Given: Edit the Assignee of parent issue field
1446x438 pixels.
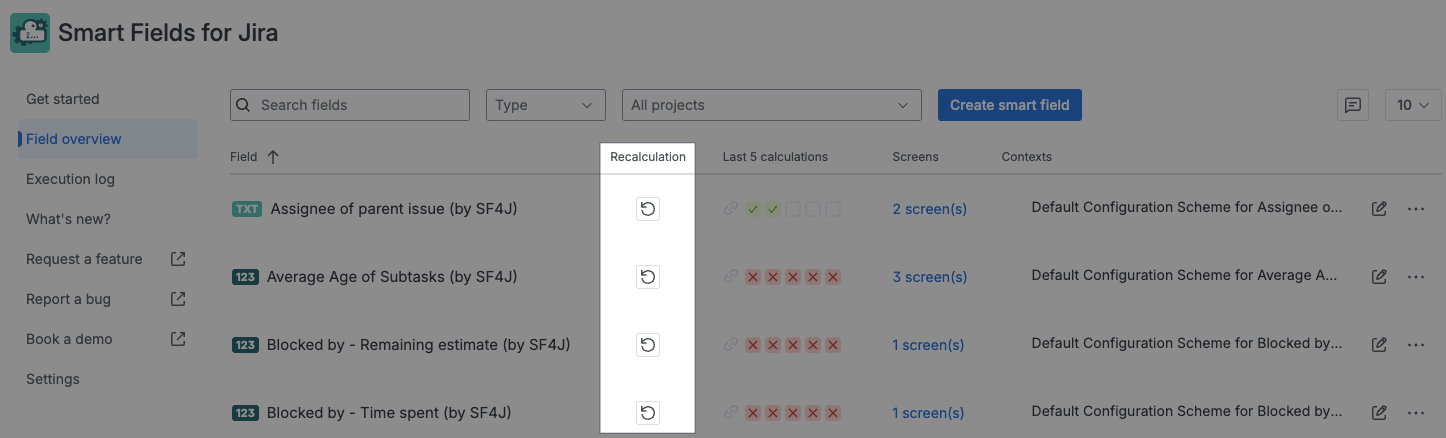Looking at the screenshot, I should [1379, 209].
